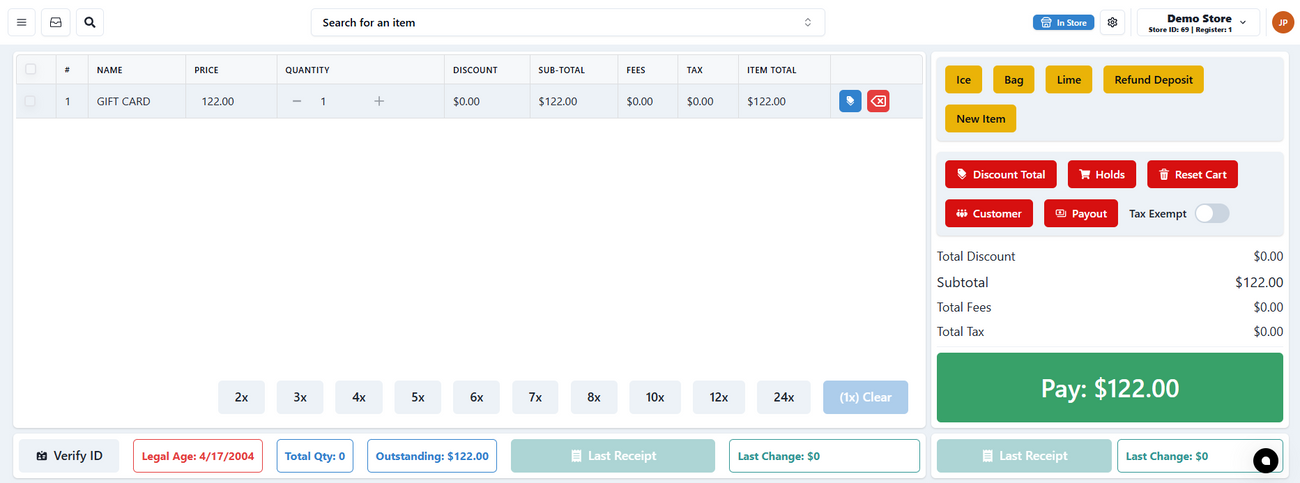Open the hamburger menu icon

pyautogui.click(x=21, y=22)
